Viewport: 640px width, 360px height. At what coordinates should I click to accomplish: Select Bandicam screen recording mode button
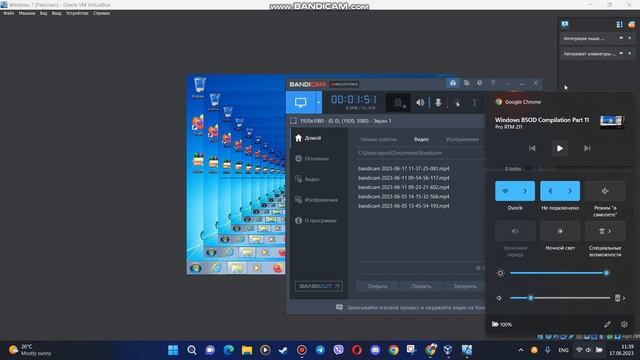tap(301, 102)
